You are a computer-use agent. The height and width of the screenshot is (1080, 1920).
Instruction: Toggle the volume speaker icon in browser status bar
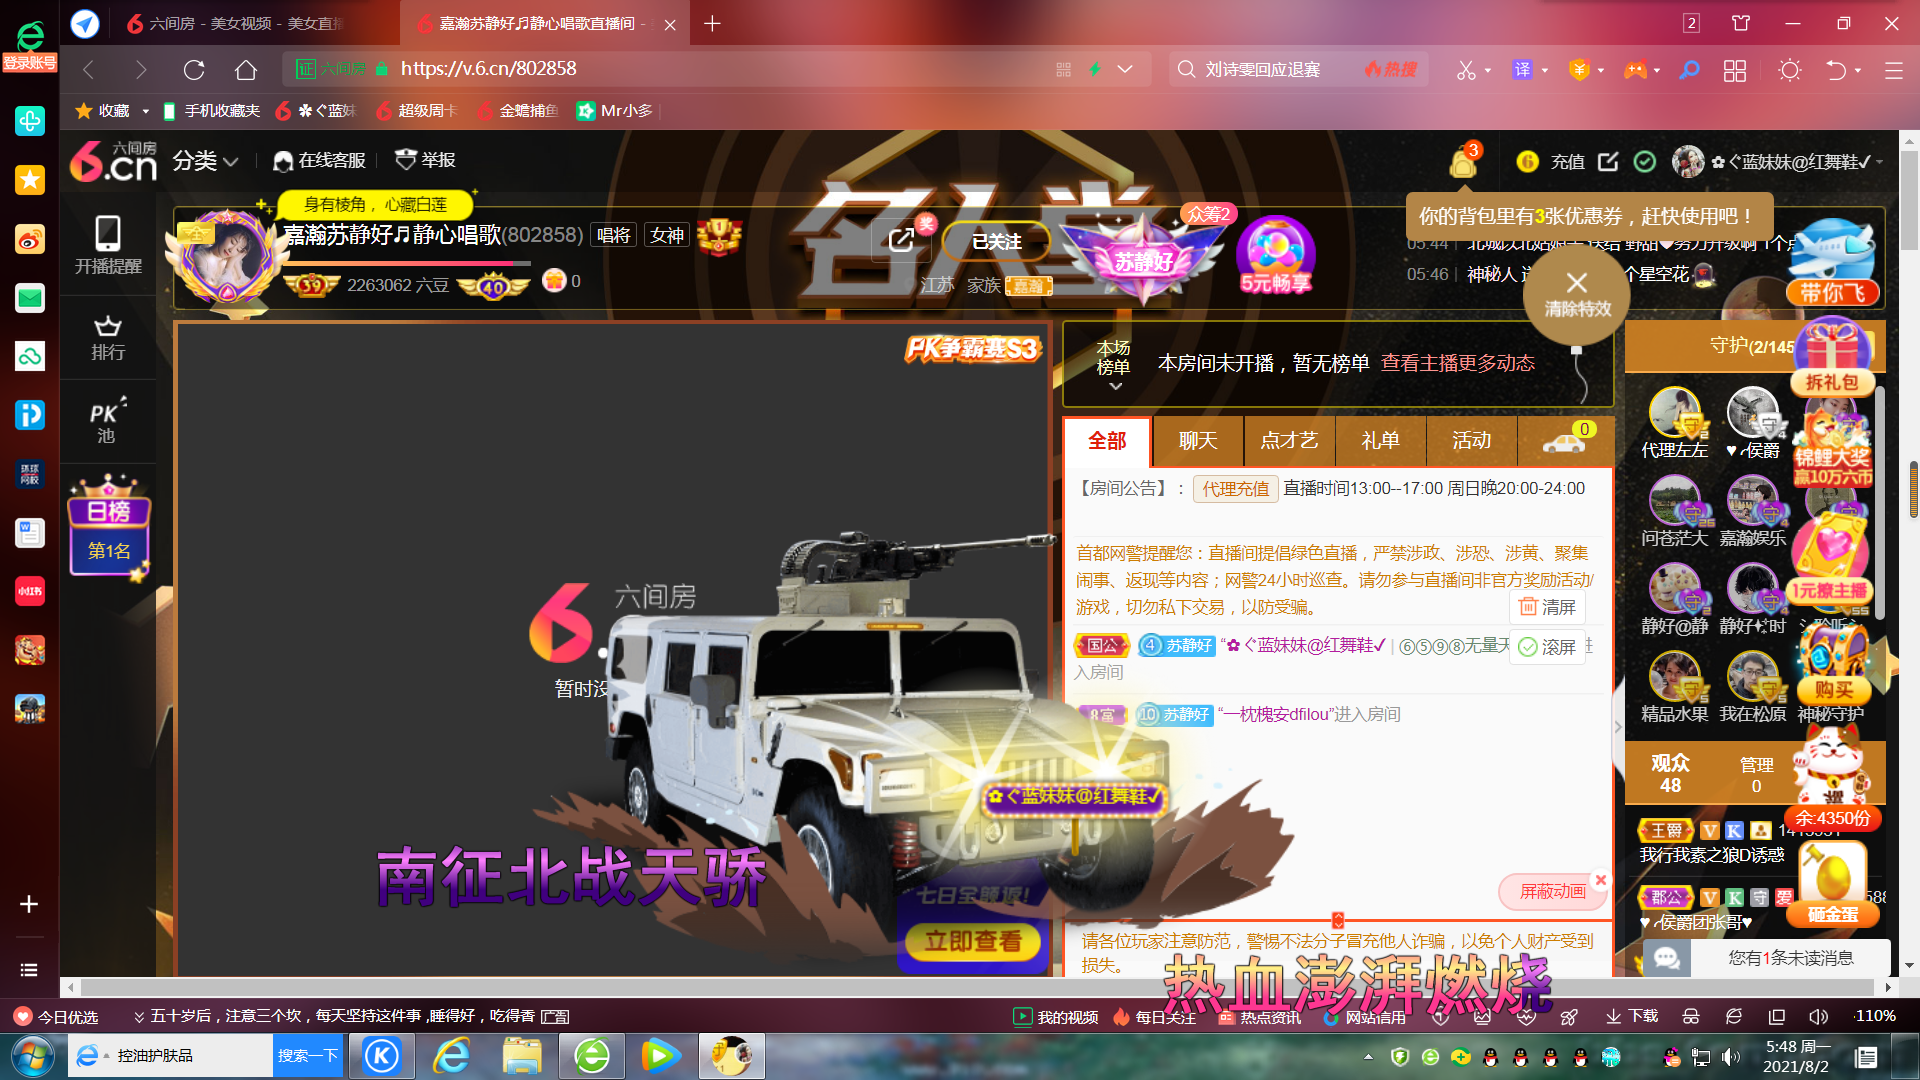(x=1818, y=1017)
